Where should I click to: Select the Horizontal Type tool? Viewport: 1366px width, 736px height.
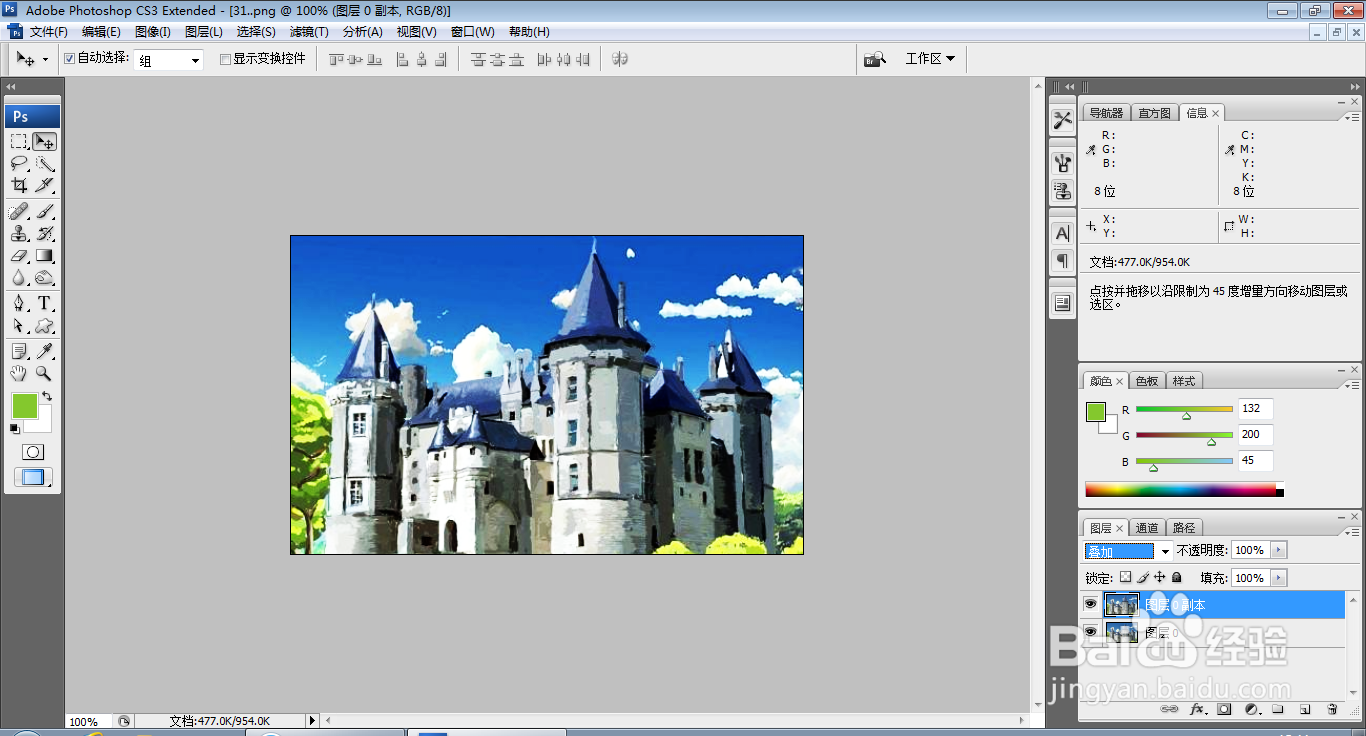point(44,303)
